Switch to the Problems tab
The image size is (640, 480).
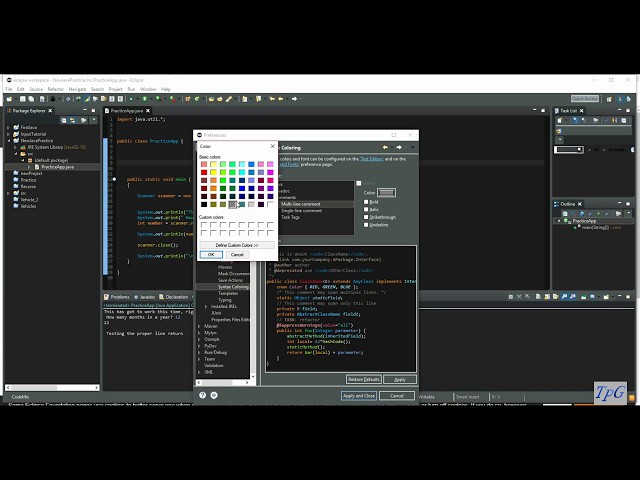click(x=117, y=297)
